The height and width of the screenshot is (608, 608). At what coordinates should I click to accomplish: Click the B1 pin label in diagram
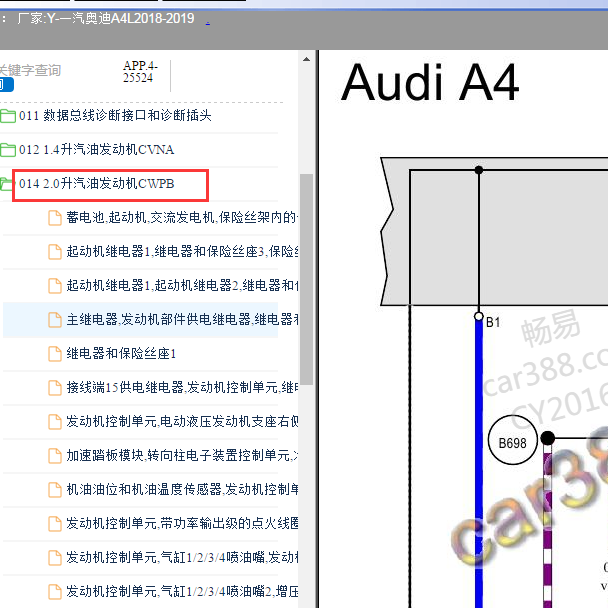coord(493,322)
